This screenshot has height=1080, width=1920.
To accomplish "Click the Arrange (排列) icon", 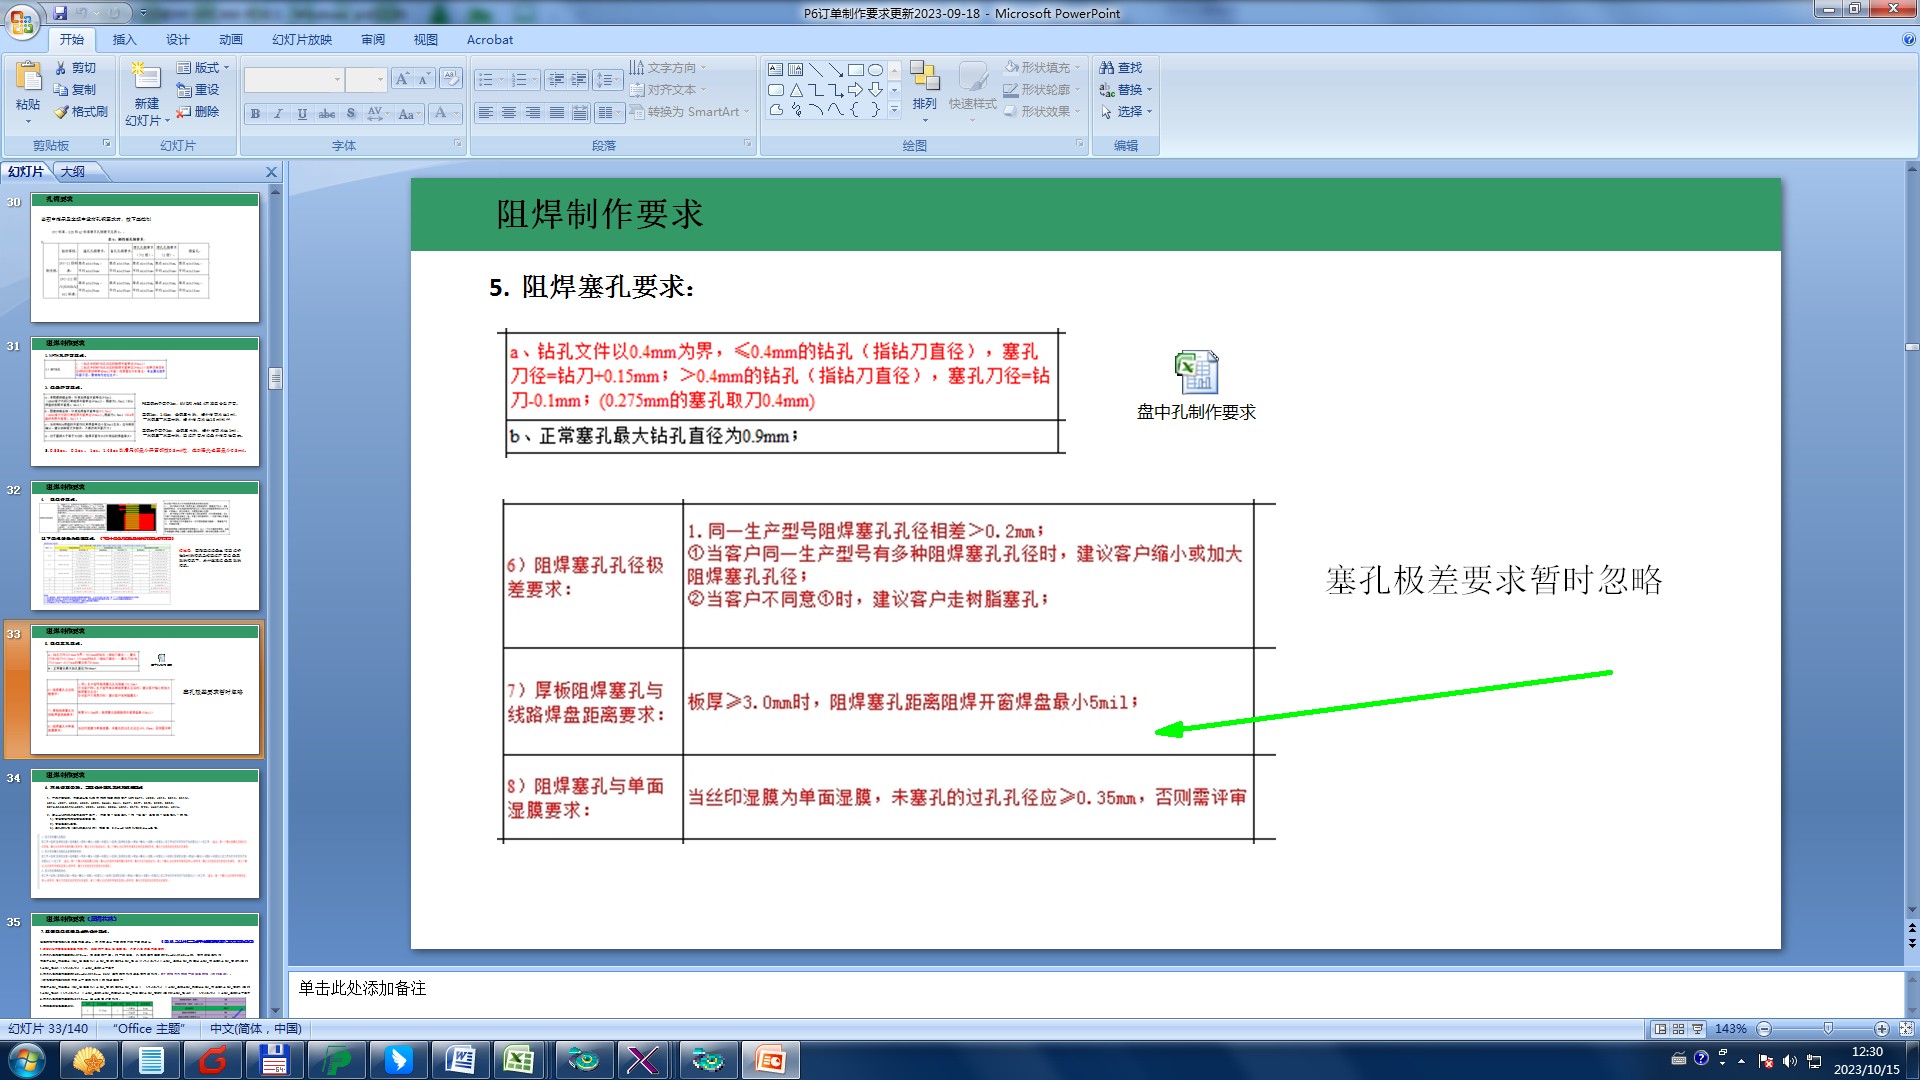I will click(924, 78).
